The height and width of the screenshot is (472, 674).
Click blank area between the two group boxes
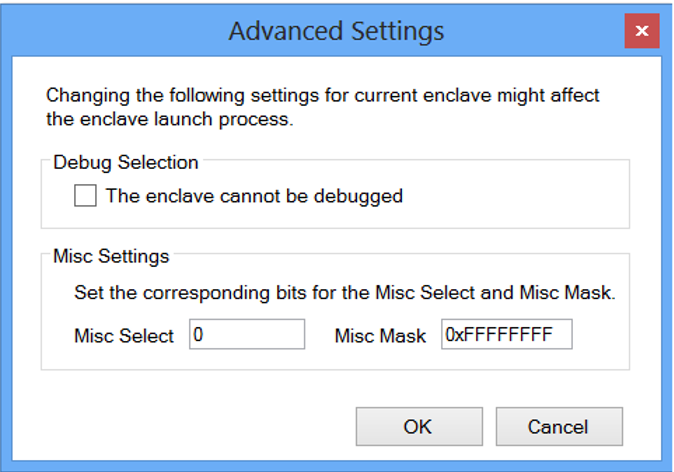coord(336,238)
